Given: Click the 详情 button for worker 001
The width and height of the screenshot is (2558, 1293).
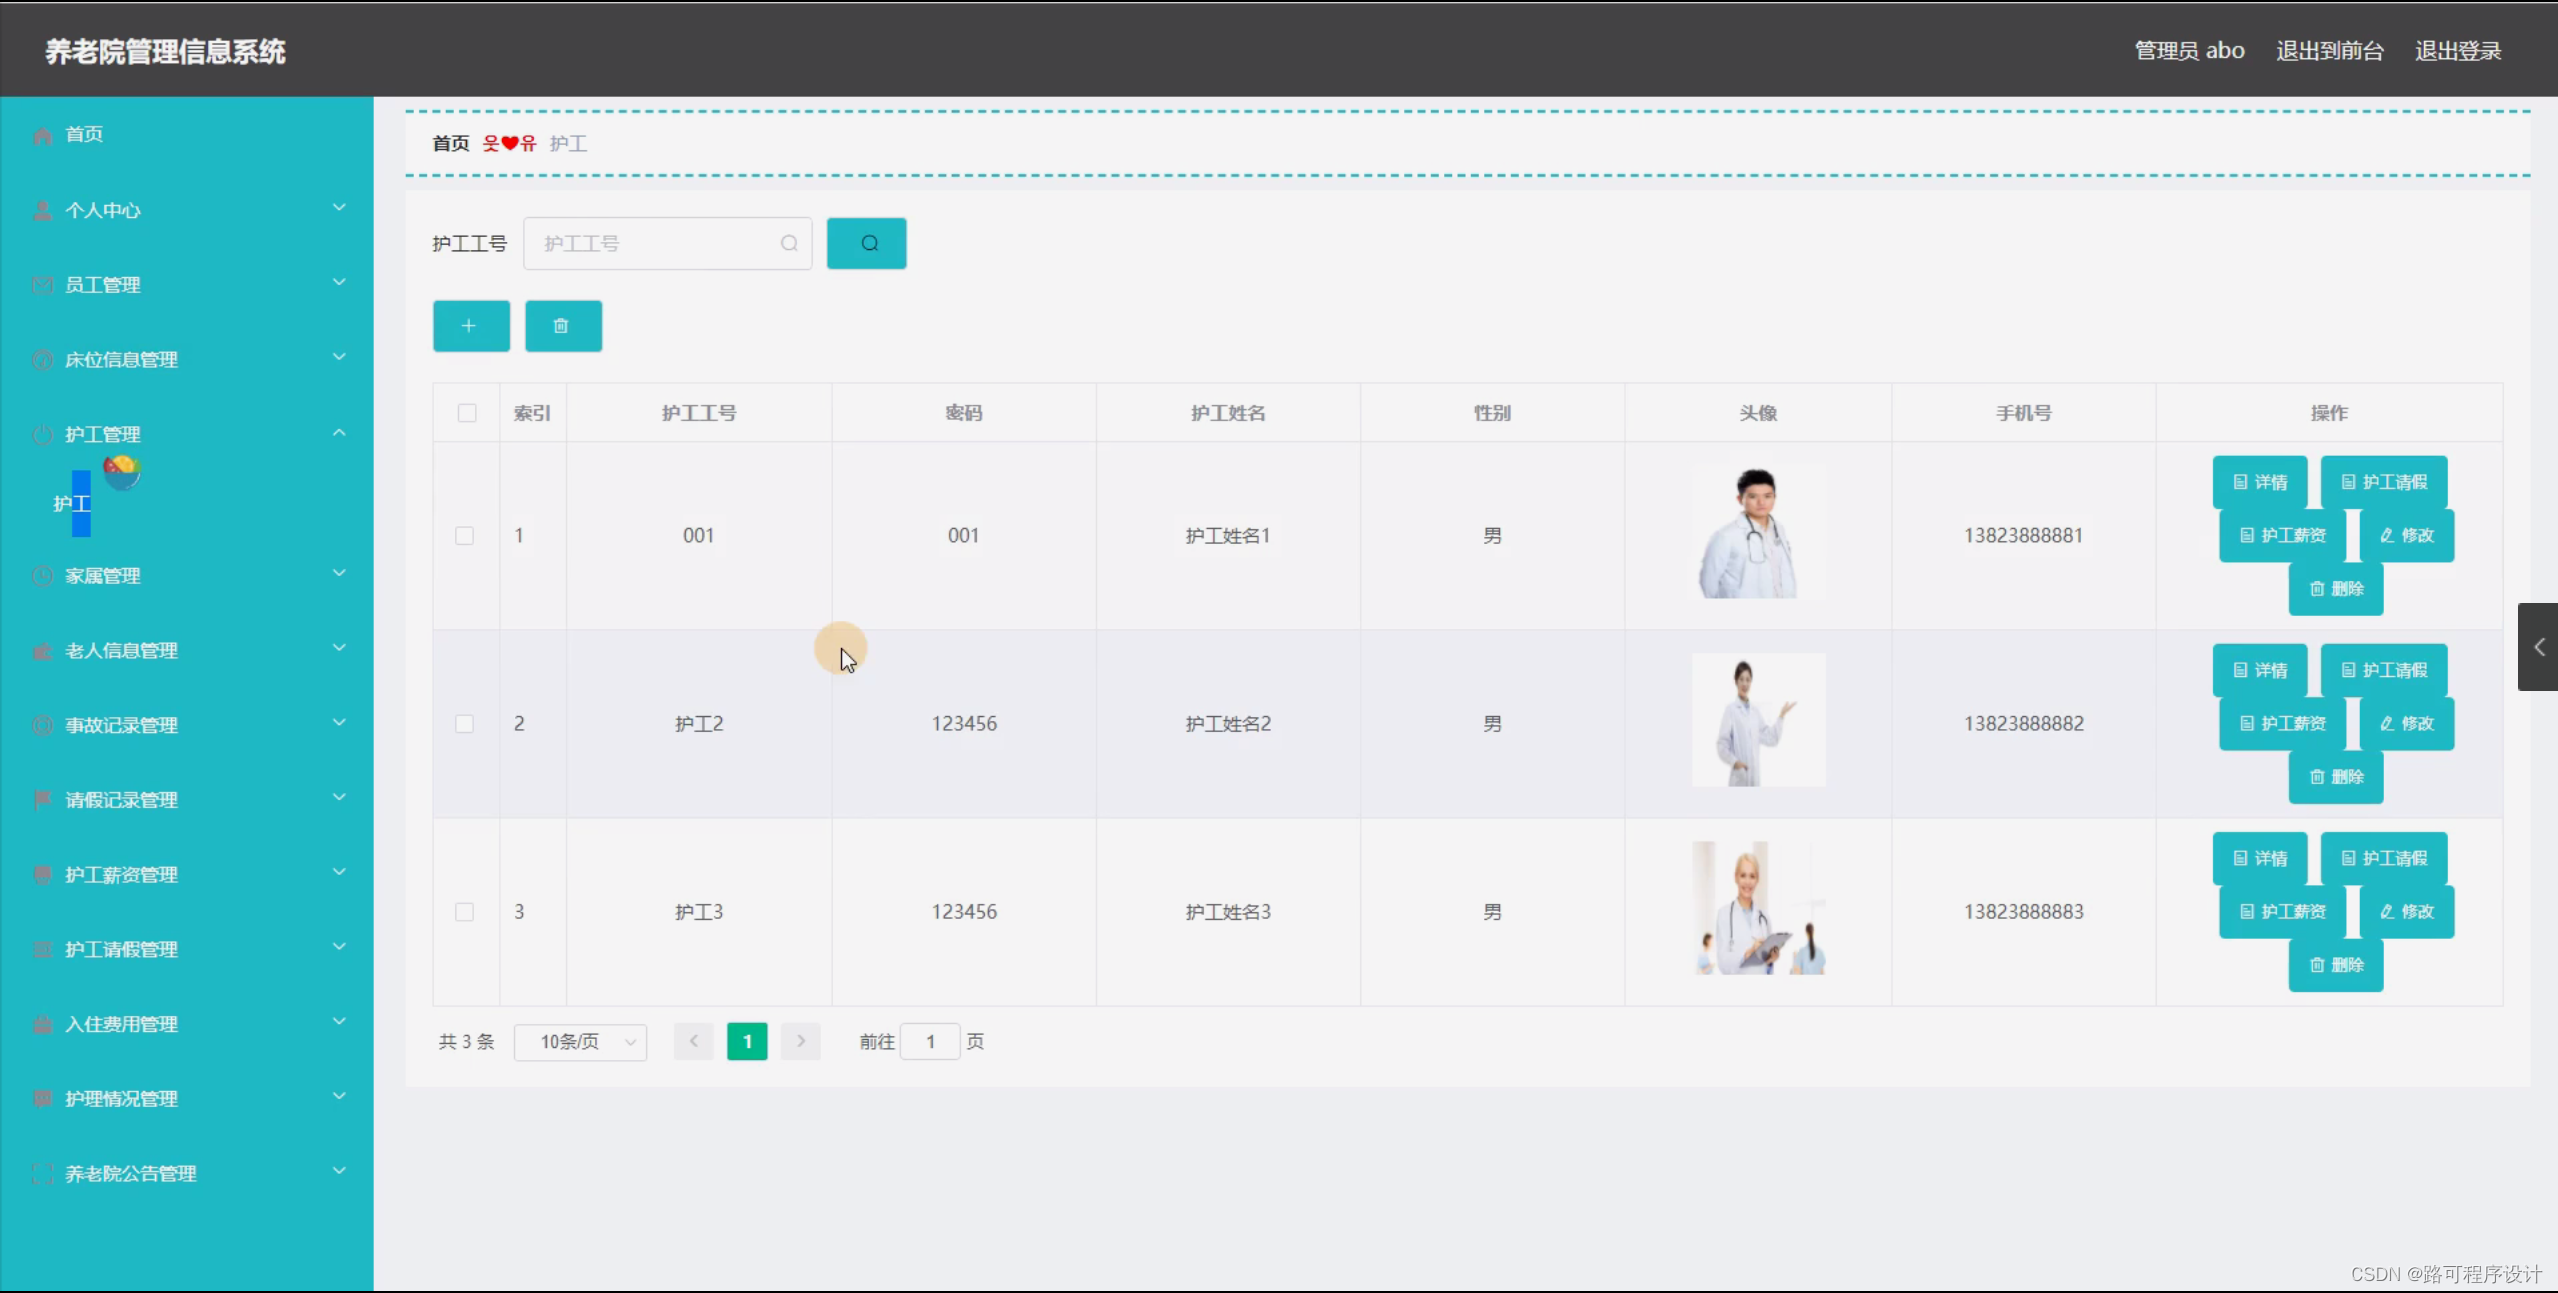Looking at the screenshot, I should coord(2261,481).
